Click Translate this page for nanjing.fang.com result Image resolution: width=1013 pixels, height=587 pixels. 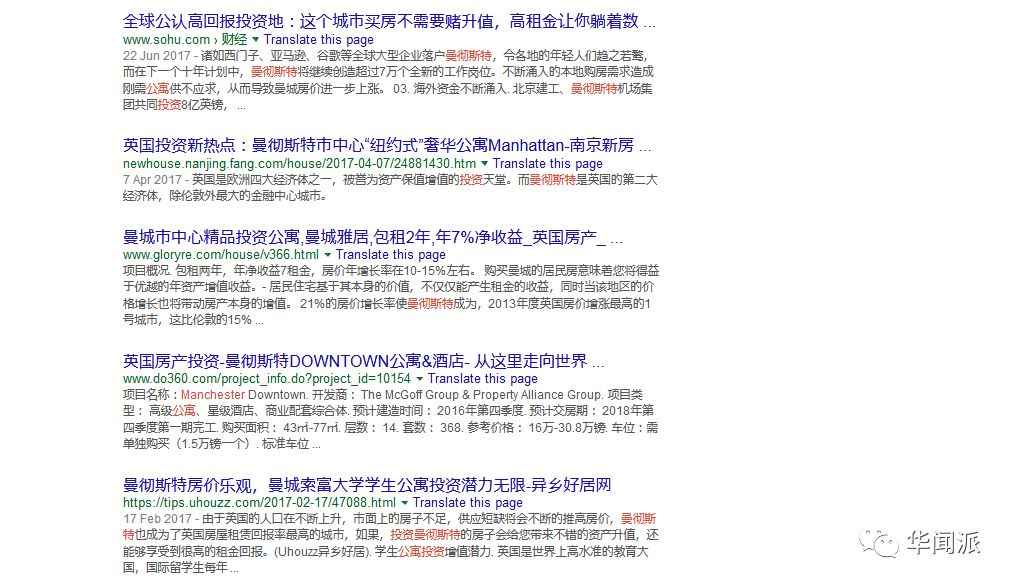point(547,163)
